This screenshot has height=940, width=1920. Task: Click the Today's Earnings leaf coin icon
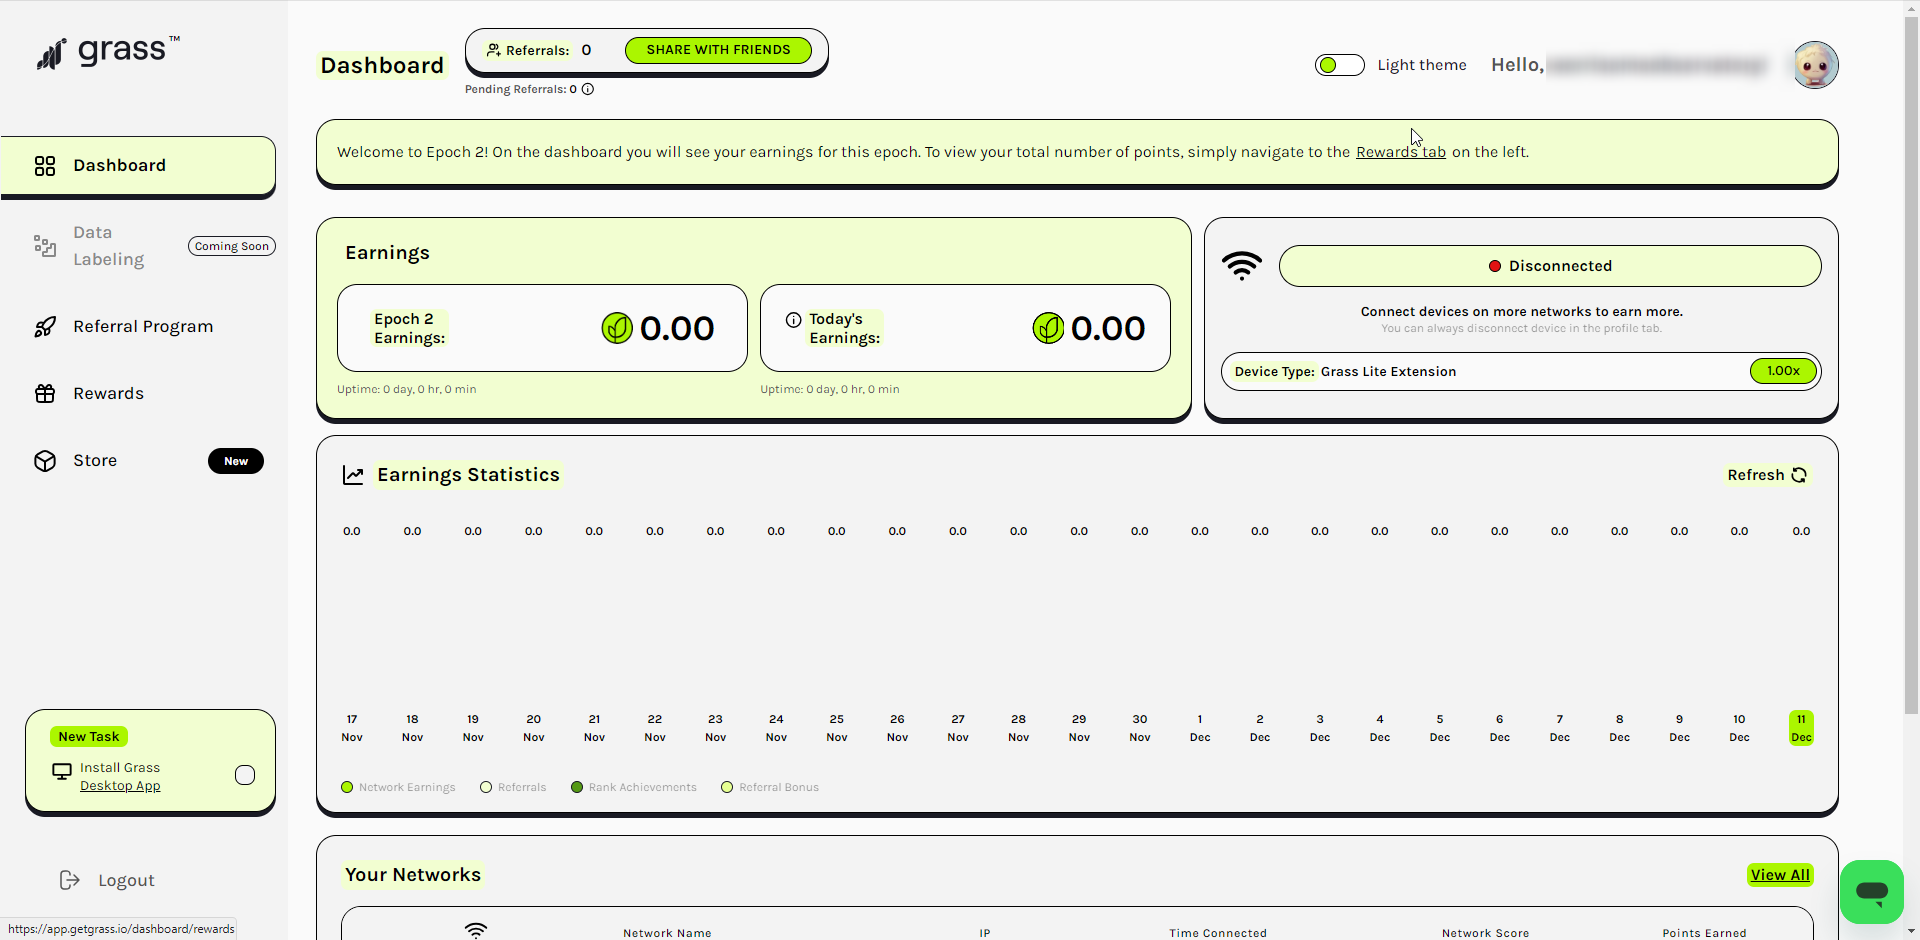(1048, 328)
